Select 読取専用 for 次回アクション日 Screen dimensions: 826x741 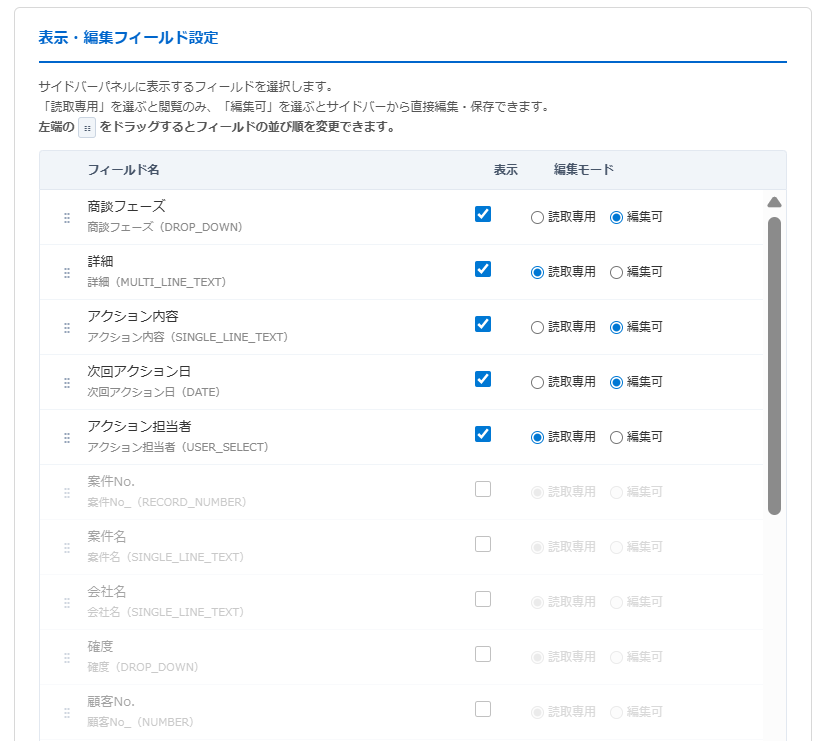coord(537,382)
